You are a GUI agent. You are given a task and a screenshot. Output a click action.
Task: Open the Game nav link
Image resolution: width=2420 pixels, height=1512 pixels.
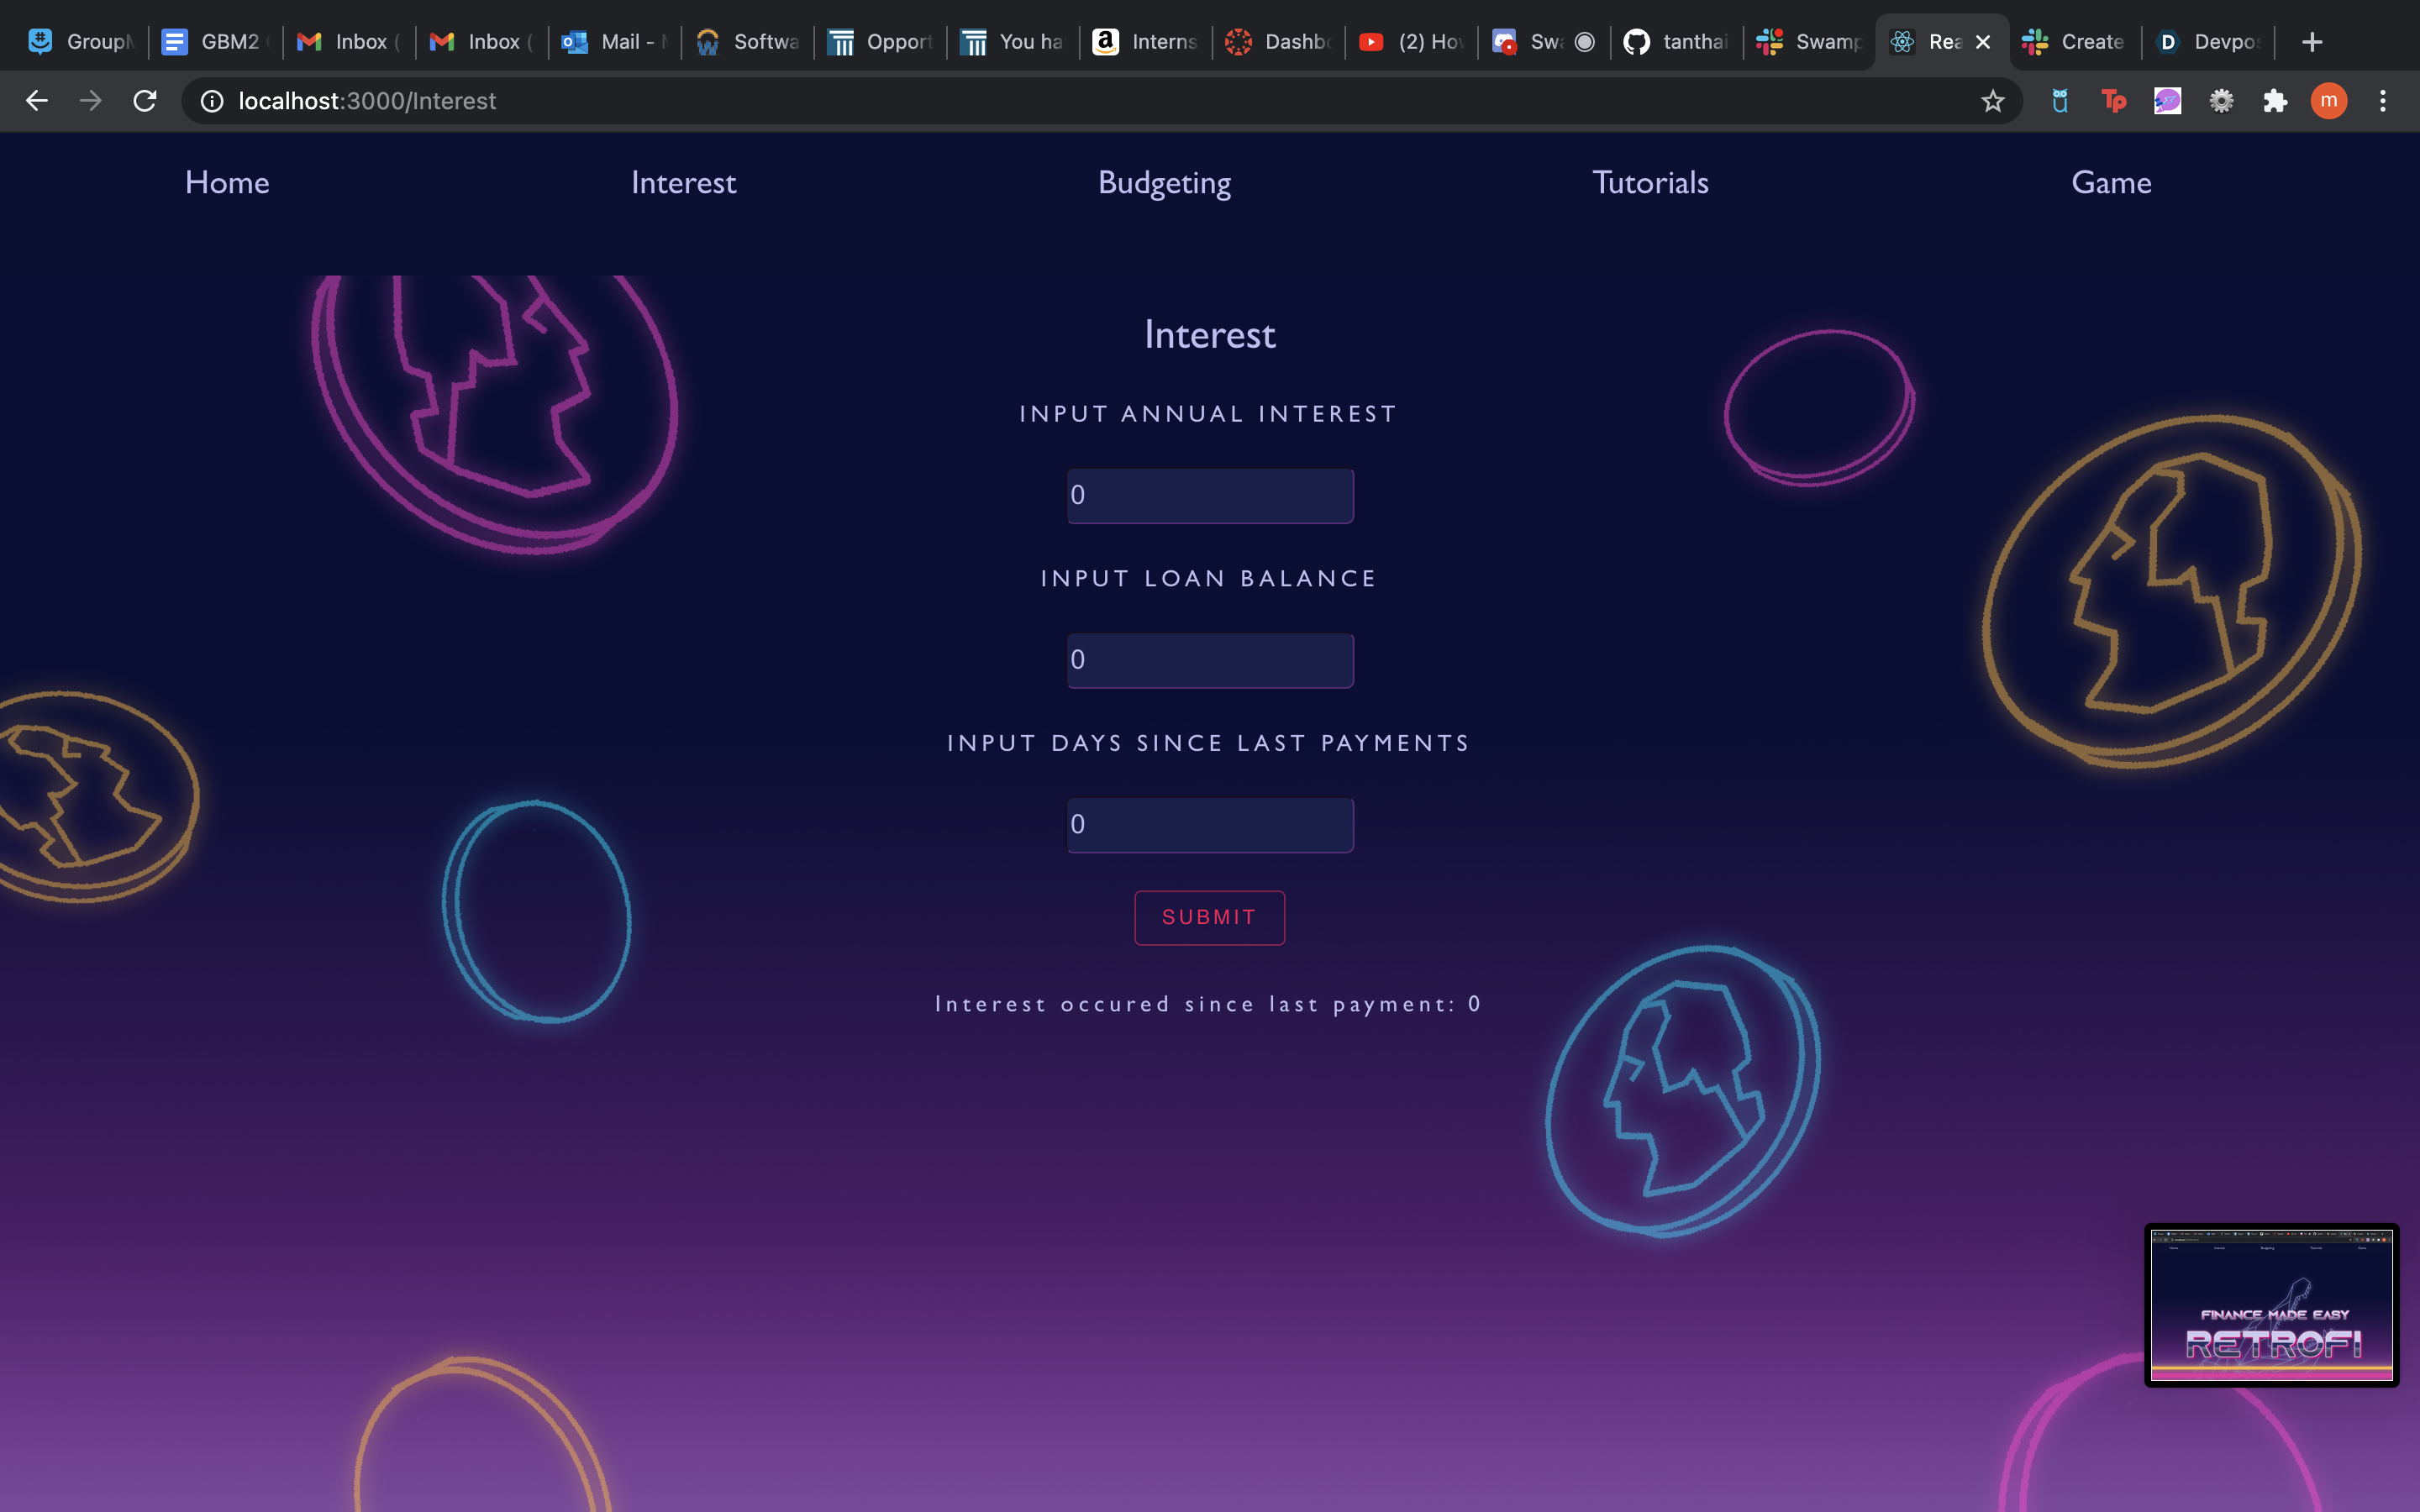point(2110,183)
